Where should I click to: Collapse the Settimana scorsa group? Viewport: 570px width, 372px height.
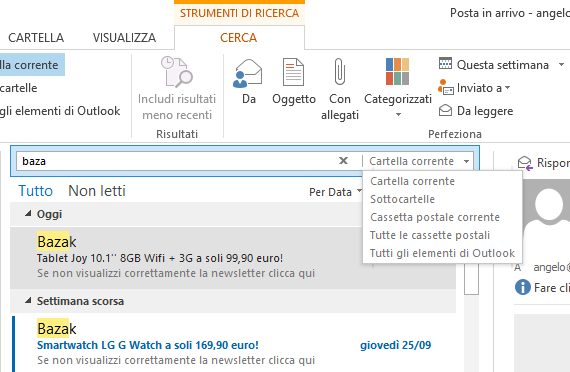[28, 301]
